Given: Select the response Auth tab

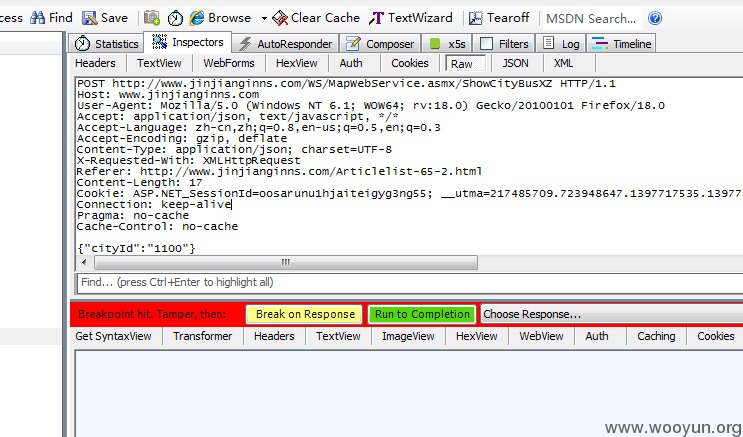Looking at the screenshot, I should coord(597,336).
